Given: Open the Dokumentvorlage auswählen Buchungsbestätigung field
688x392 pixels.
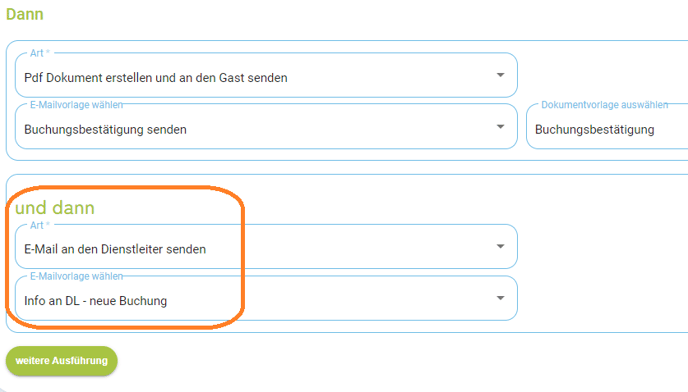Looking at the screenshot, I should [x=607, y=126].
